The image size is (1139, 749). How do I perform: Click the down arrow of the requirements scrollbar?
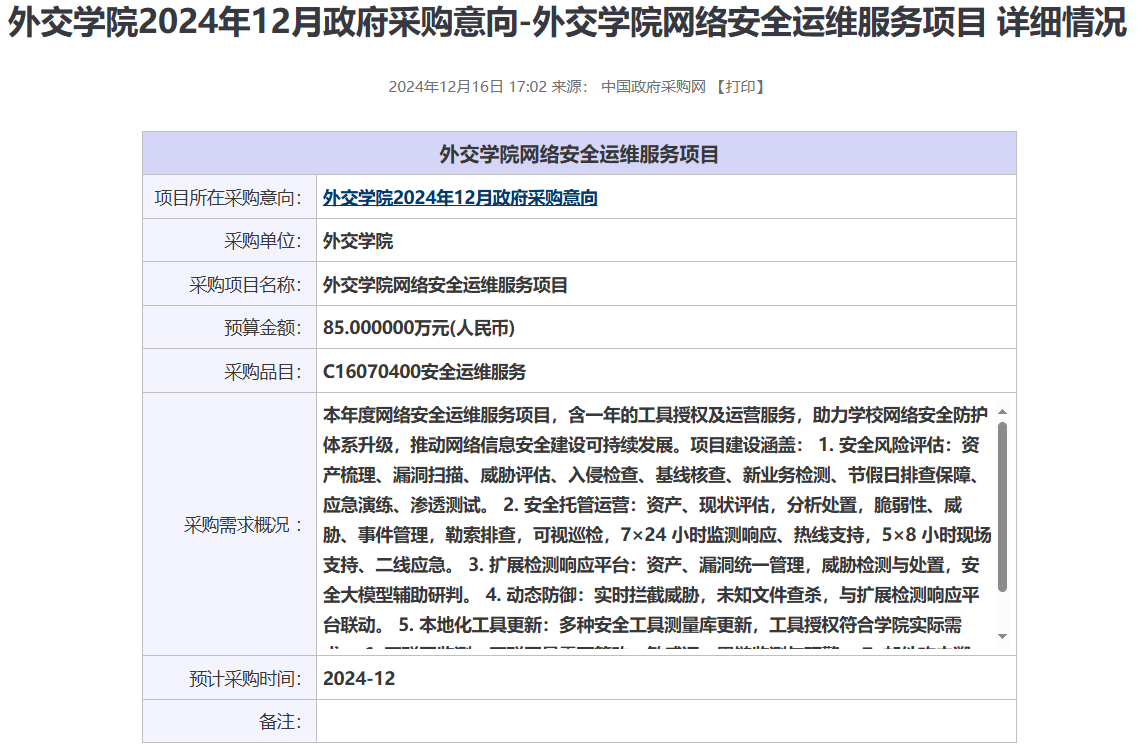click(x=1002, y=637)
